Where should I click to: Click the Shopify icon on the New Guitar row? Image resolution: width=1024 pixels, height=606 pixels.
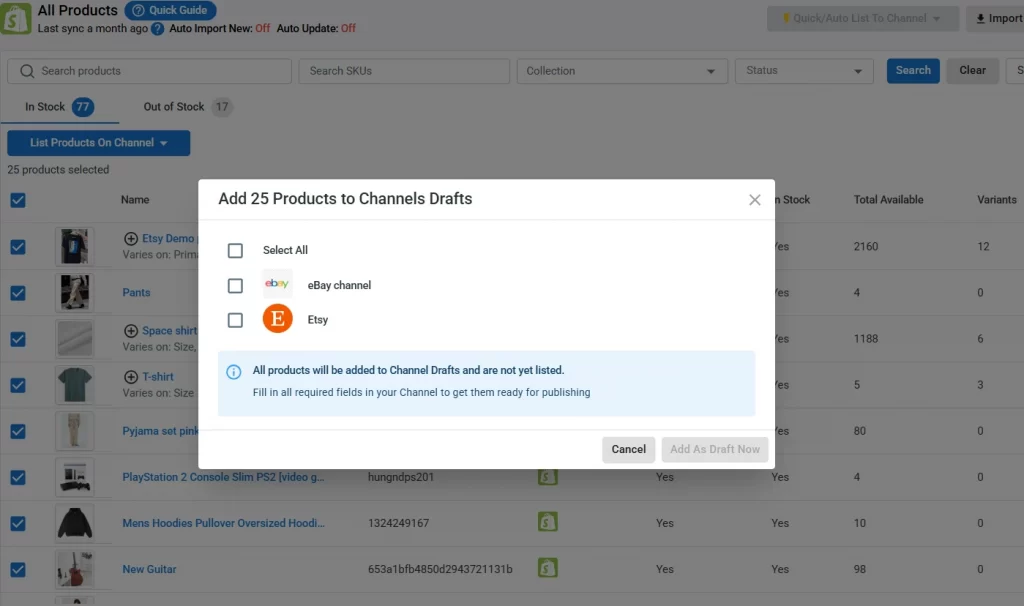(x=548, y=568)
